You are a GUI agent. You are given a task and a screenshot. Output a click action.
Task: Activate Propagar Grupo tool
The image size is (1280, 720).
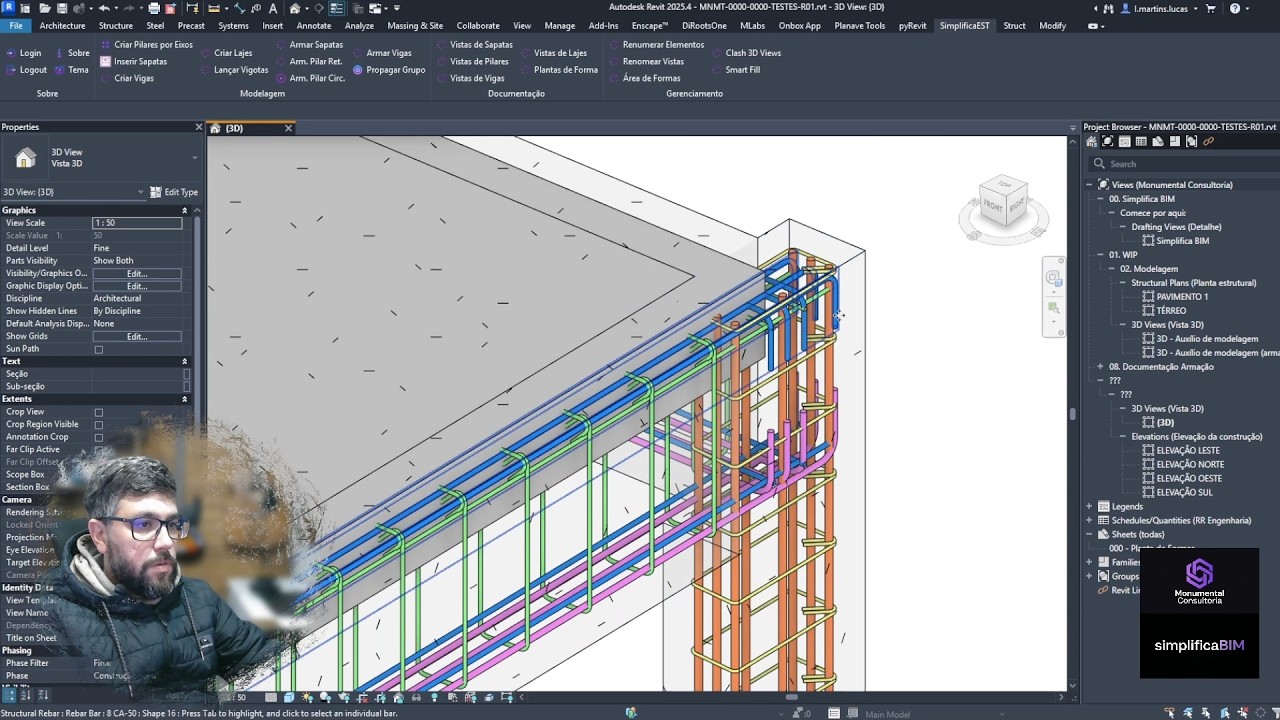coord(389,70)
